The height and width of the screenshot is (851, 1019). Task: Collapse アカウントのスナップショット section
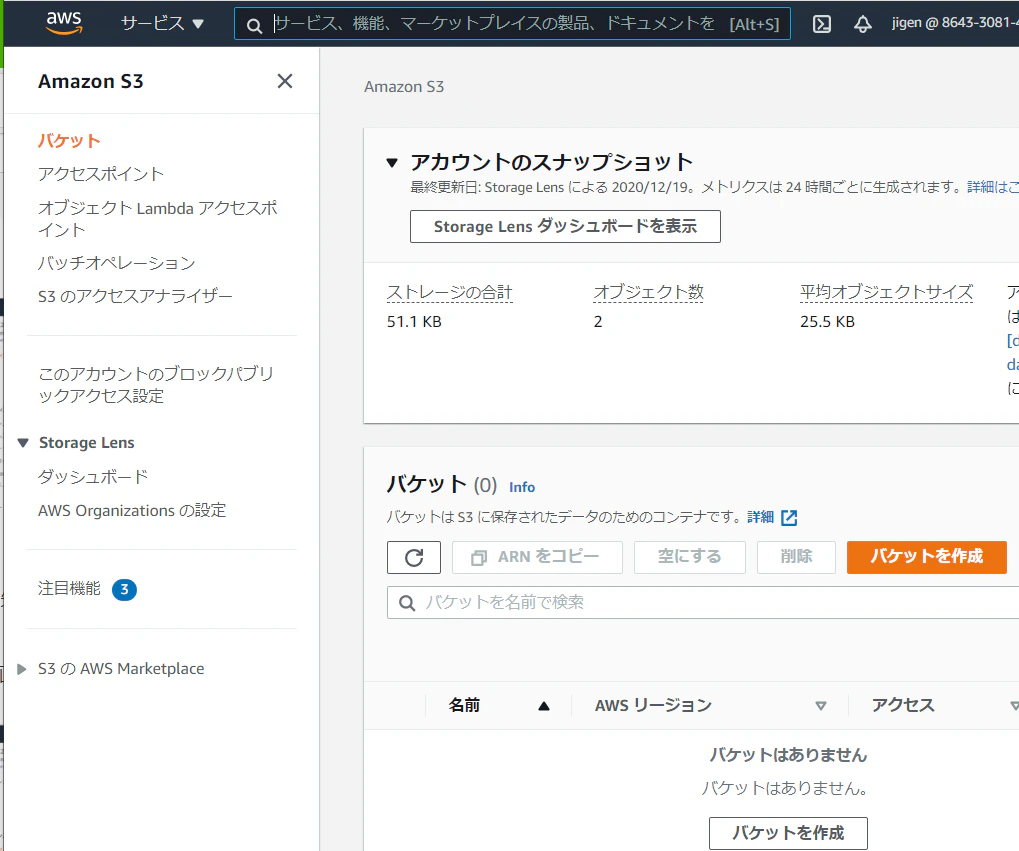pos(392,163)
